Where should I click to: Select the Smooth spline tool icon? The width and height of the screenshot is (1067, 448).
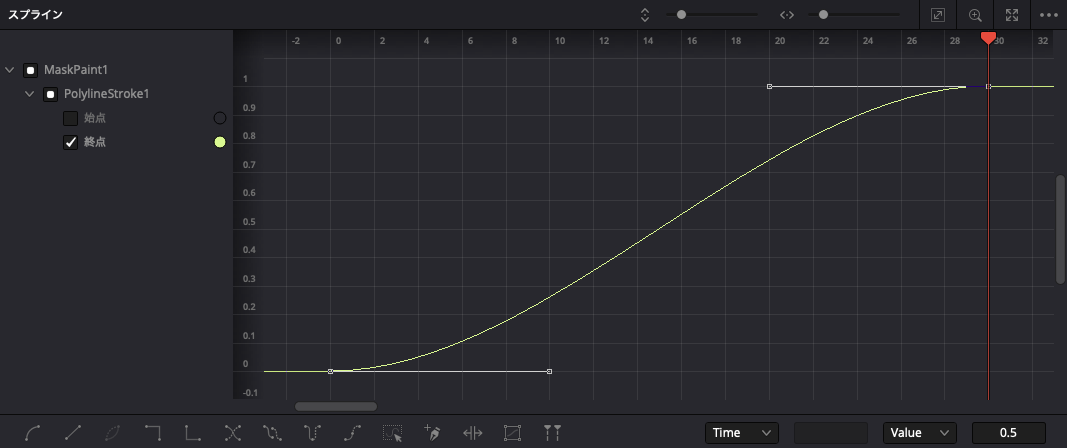click(33, 432)
